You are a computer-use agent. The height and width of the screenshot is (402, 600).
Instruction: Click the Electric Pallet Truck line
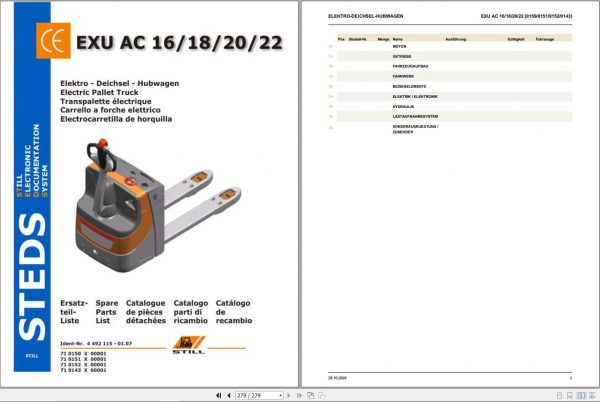tap(99, 92)
